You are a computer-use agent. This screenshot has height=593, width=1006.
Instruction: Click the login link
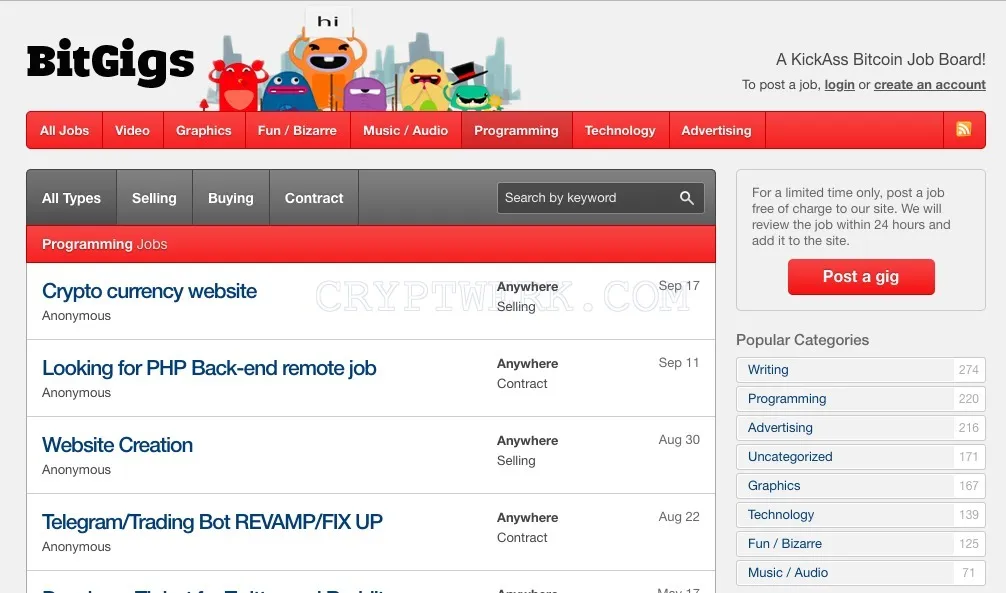click(x=839, y=85)
